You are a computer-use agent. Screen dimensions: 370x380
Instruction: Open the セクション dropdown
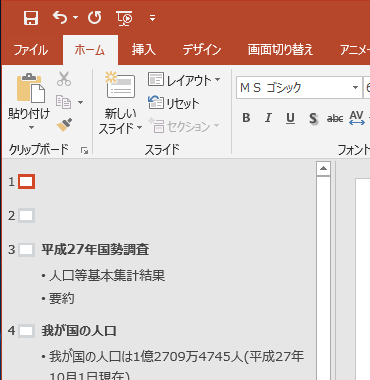coord(183,126)
